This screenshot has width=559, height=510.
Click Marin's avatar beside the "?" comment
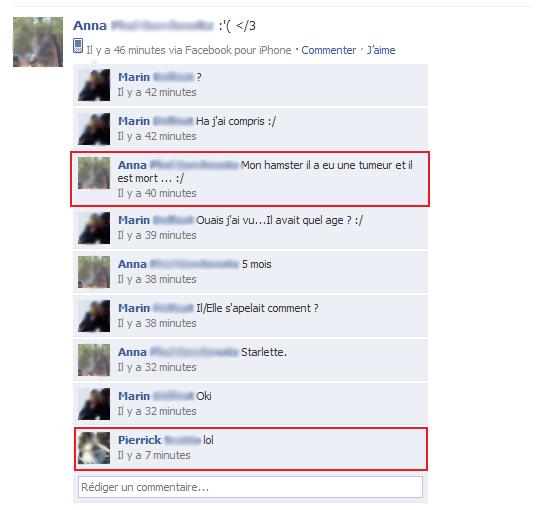coord(94,85)
